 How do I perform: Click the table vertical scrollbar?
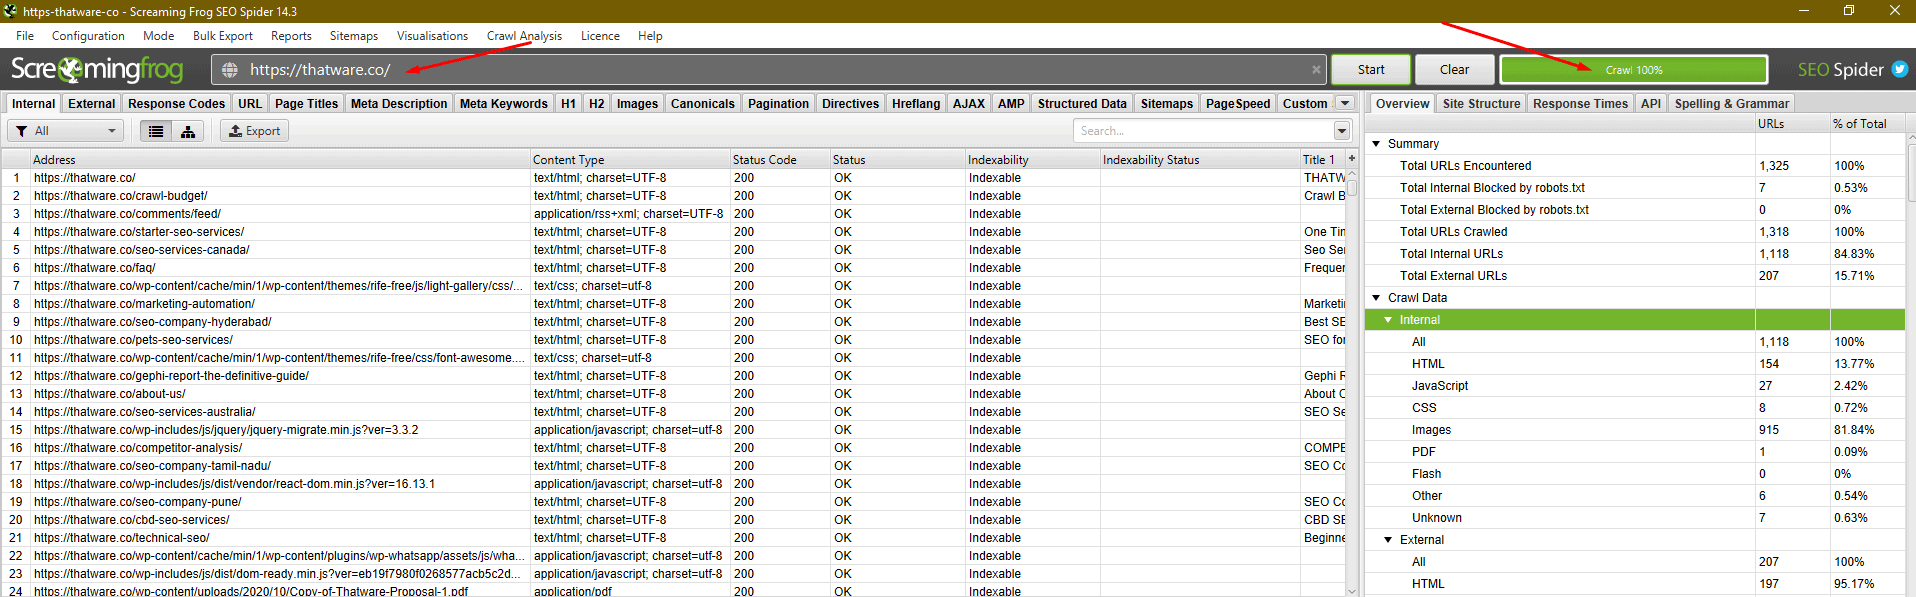coord(1352,380)
